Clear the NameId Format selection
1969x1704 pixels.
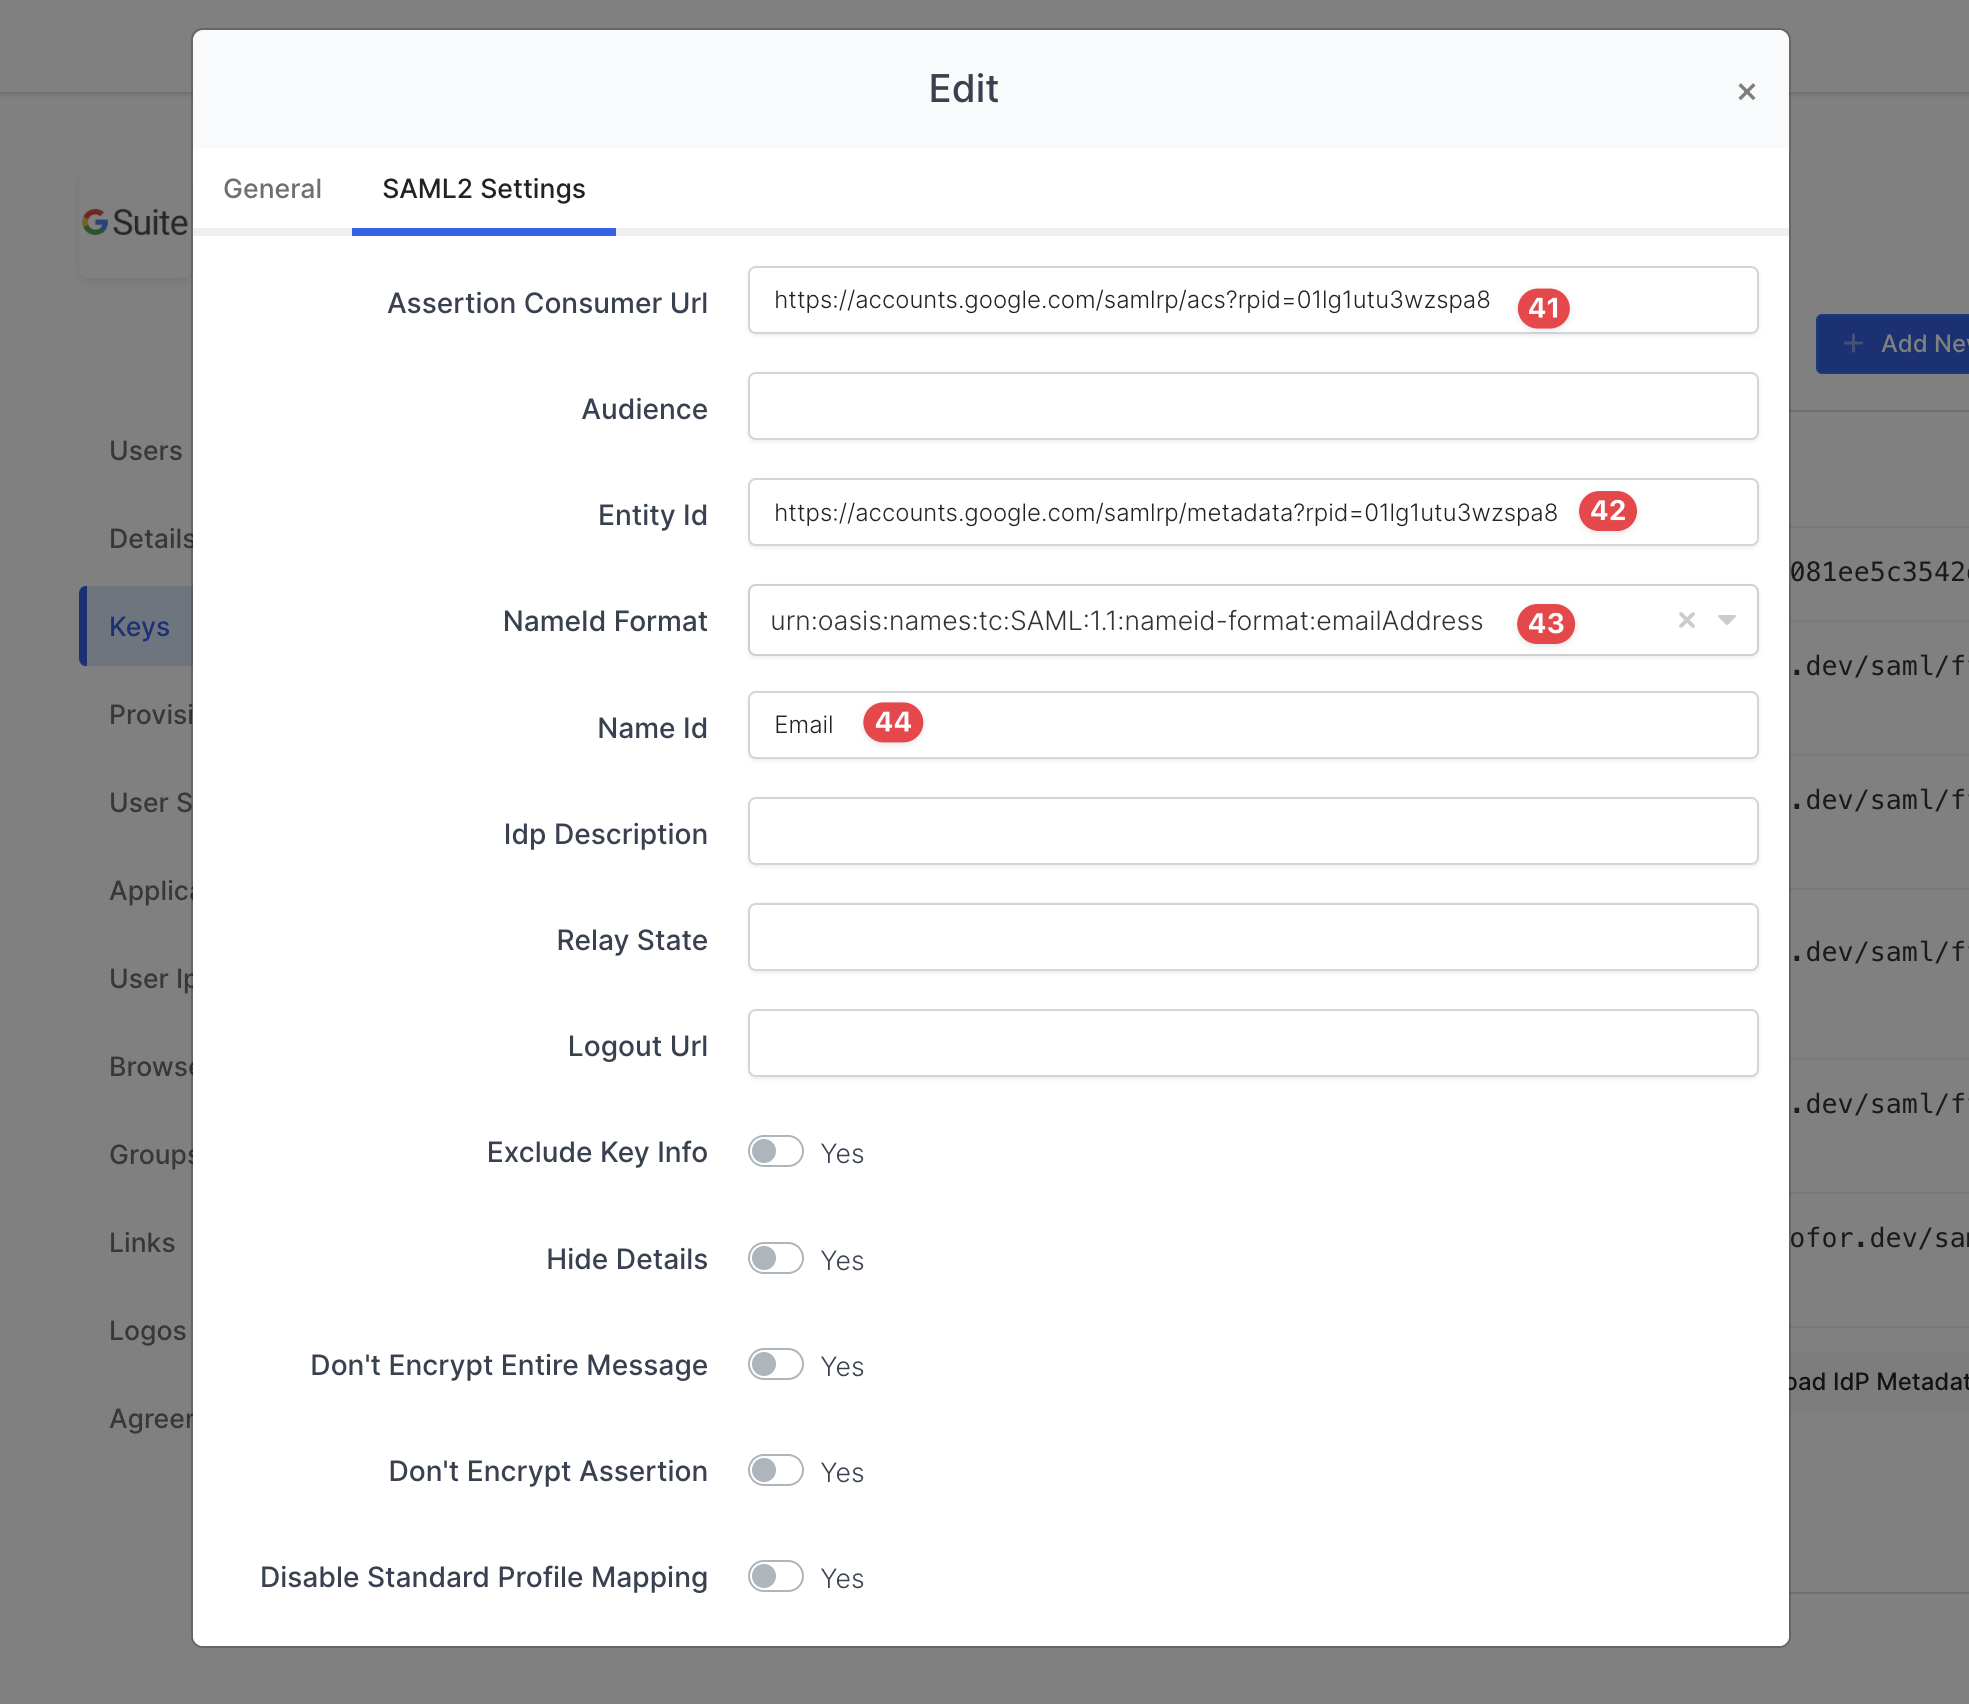1686,620
